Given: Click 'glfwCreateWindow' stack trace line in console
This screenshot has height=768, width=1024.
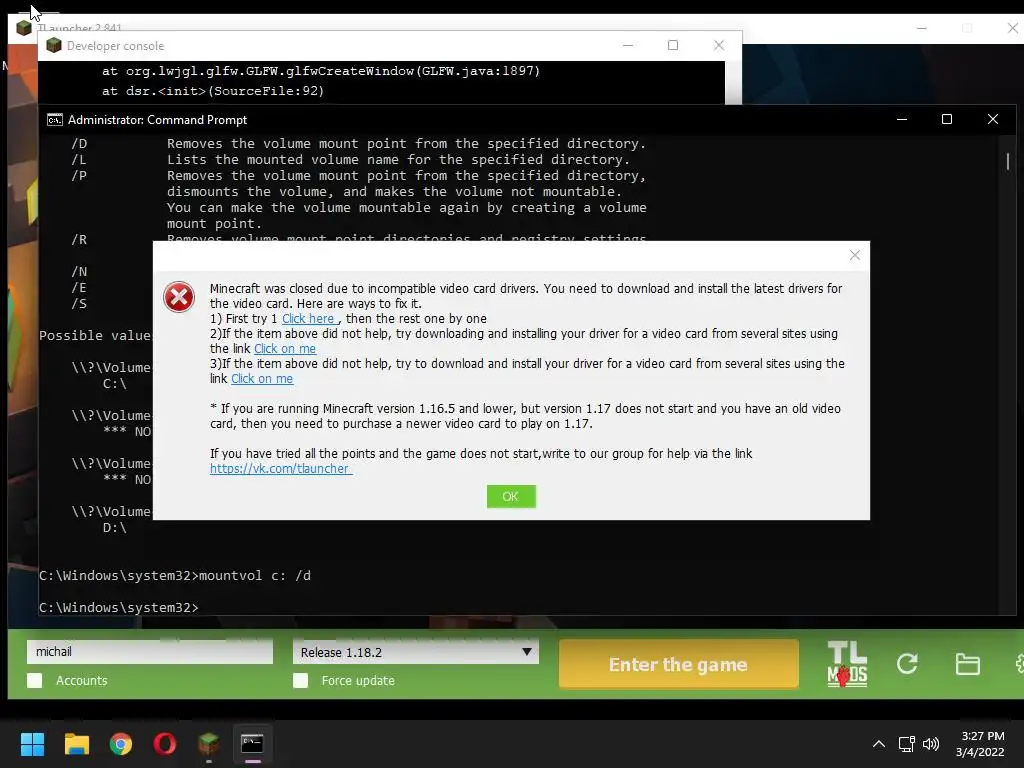Looking at the screenshot, I should point(321,71).
